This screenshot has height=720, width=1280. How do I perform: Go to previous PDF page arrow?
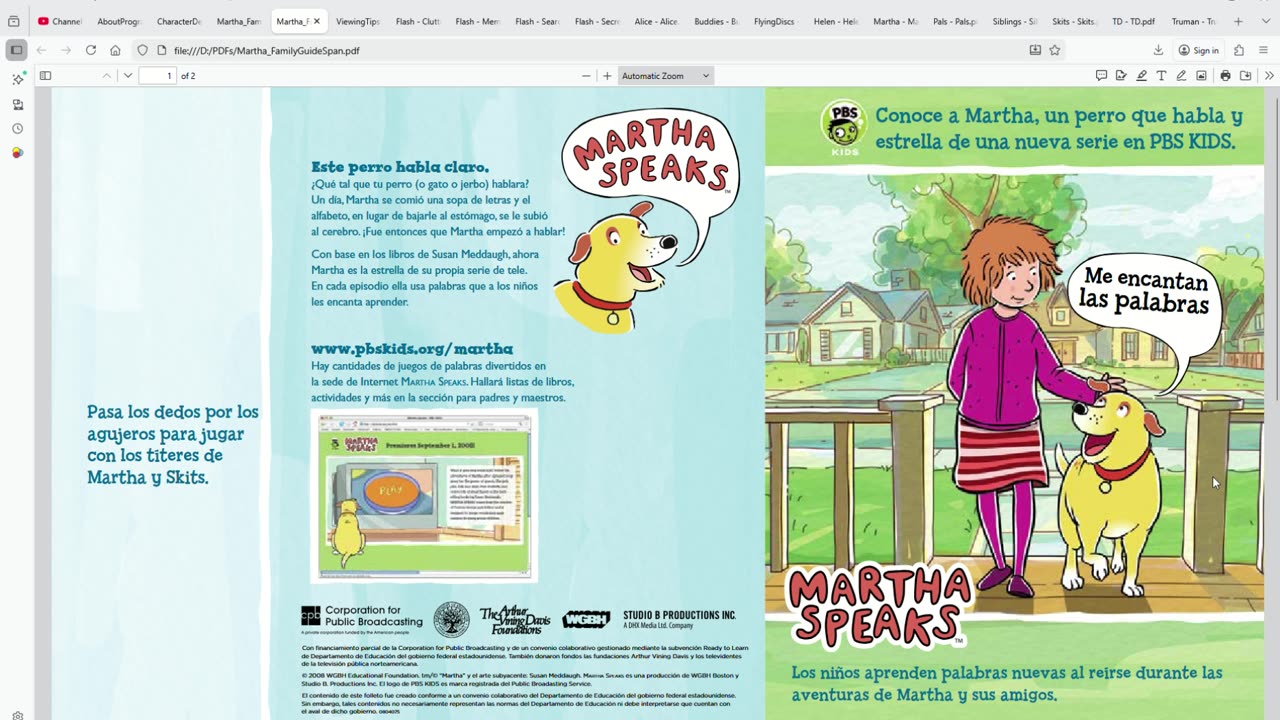pyautogui.click(x=107, y=76)
